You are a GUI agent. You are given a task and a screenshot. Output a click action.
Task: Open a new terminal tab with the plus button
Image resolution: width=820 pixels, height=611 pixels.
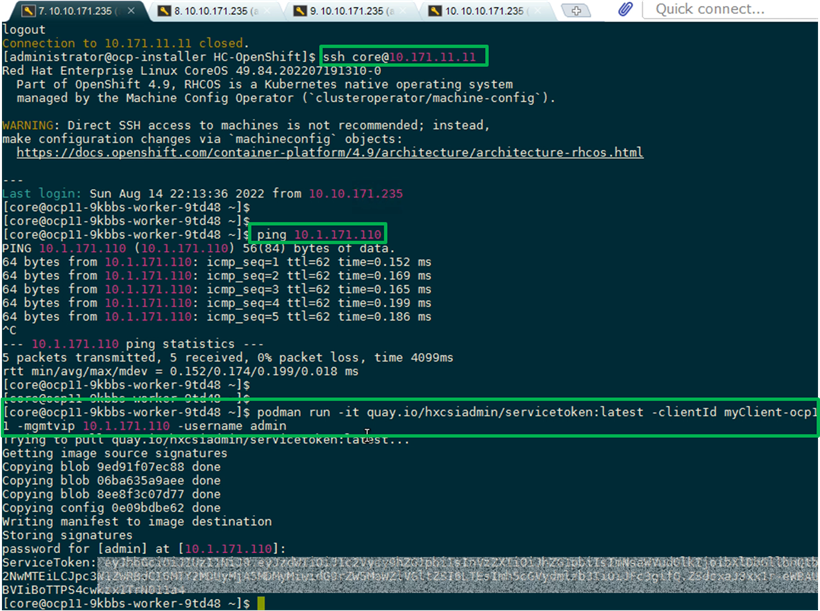(x=576, y=10)
